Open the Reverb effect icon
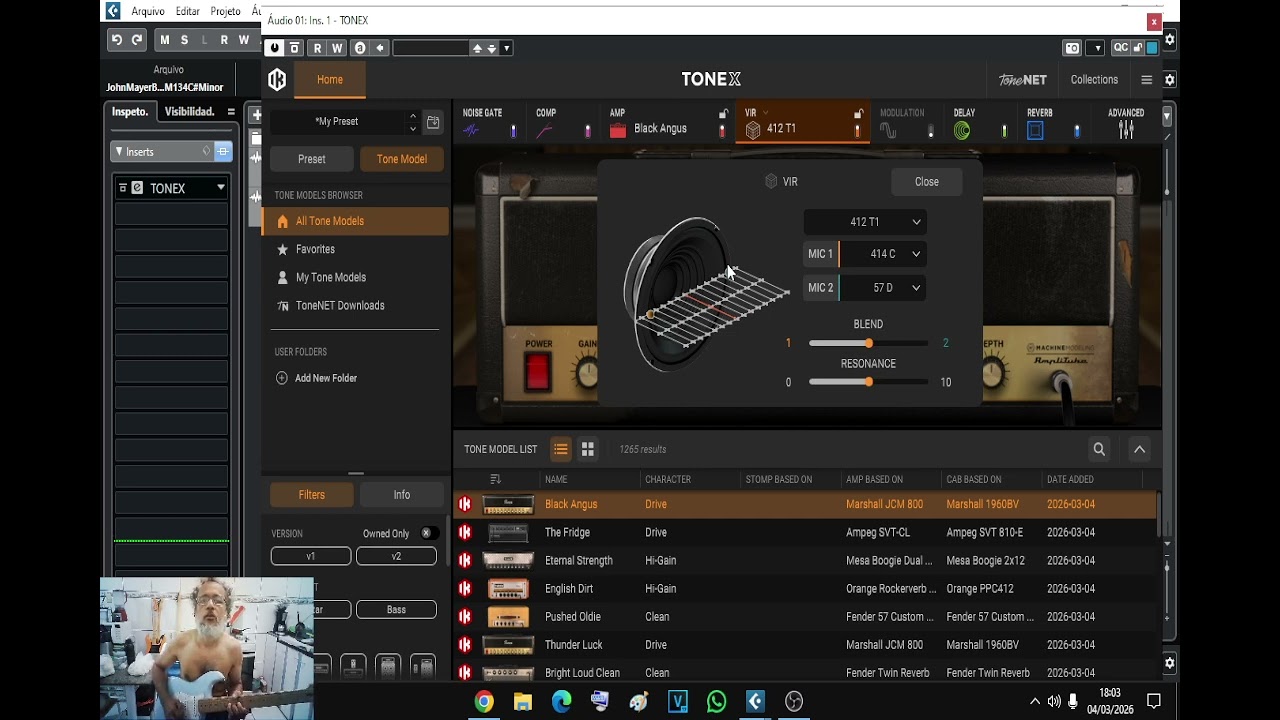1280x720 pixels. [1035, 131]
